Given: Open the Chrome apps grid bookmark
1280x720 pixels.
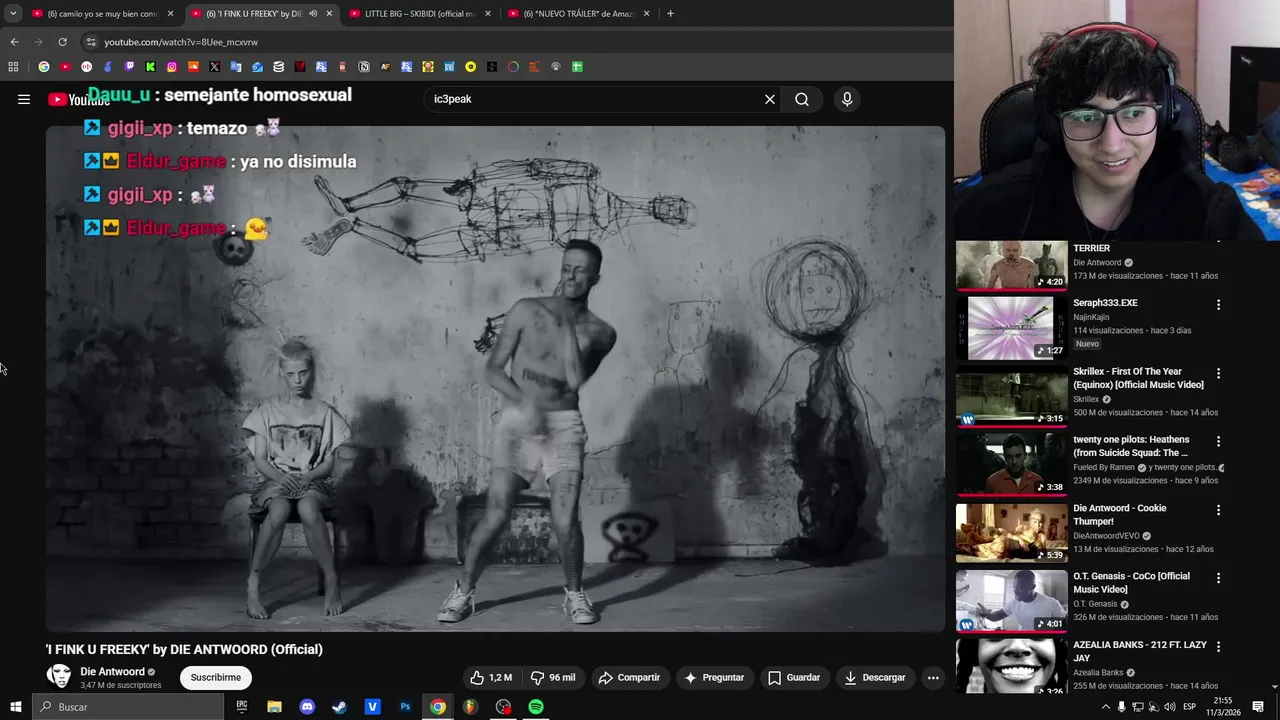Looking at the screenshot, I should tap(13, 67).
